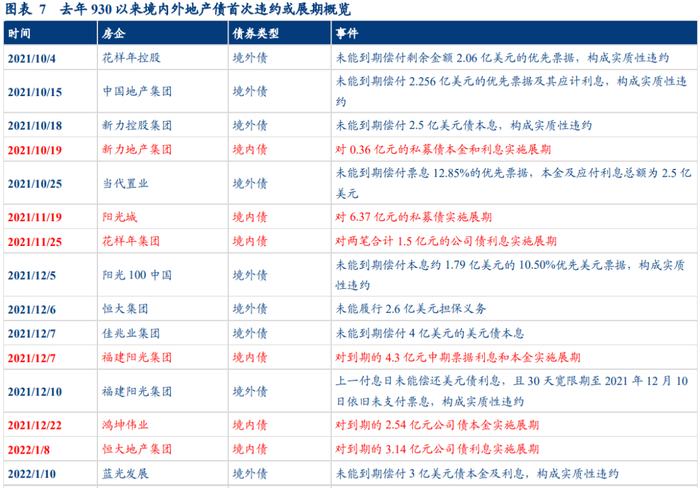Select the red date 2021/11/19
Viewport: 700px width, 488px height.
[x=35, y=217]
